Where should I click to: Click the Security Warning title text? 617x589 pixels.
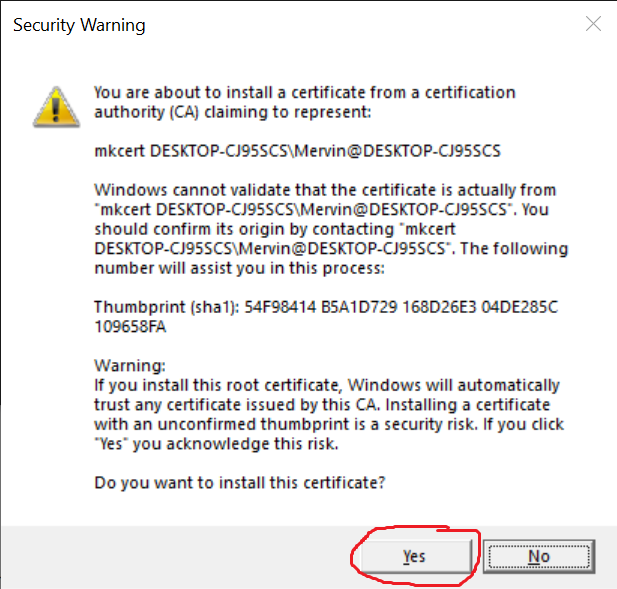(x=79, y=25)
